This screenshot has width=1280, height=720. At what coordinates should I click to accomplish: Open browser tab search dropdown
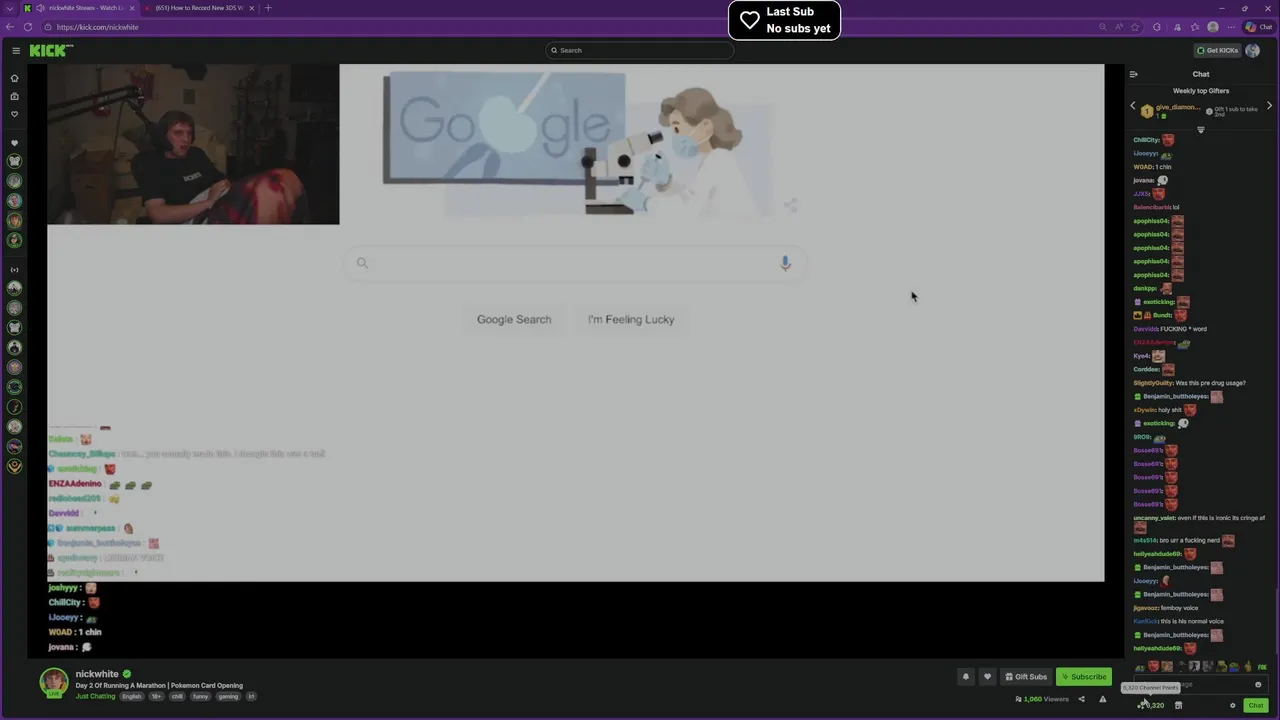coord(10,8)
